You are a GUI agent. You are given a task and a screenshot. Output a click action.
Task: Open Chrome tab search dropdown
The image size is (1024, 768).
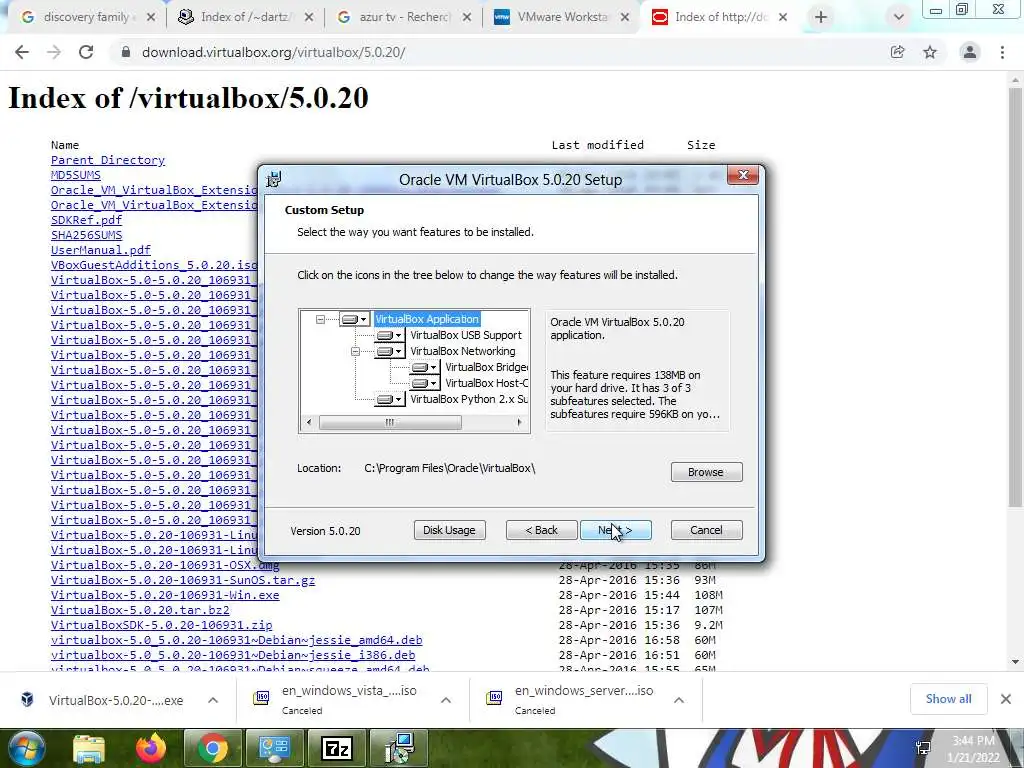click(x=899, y=18)
